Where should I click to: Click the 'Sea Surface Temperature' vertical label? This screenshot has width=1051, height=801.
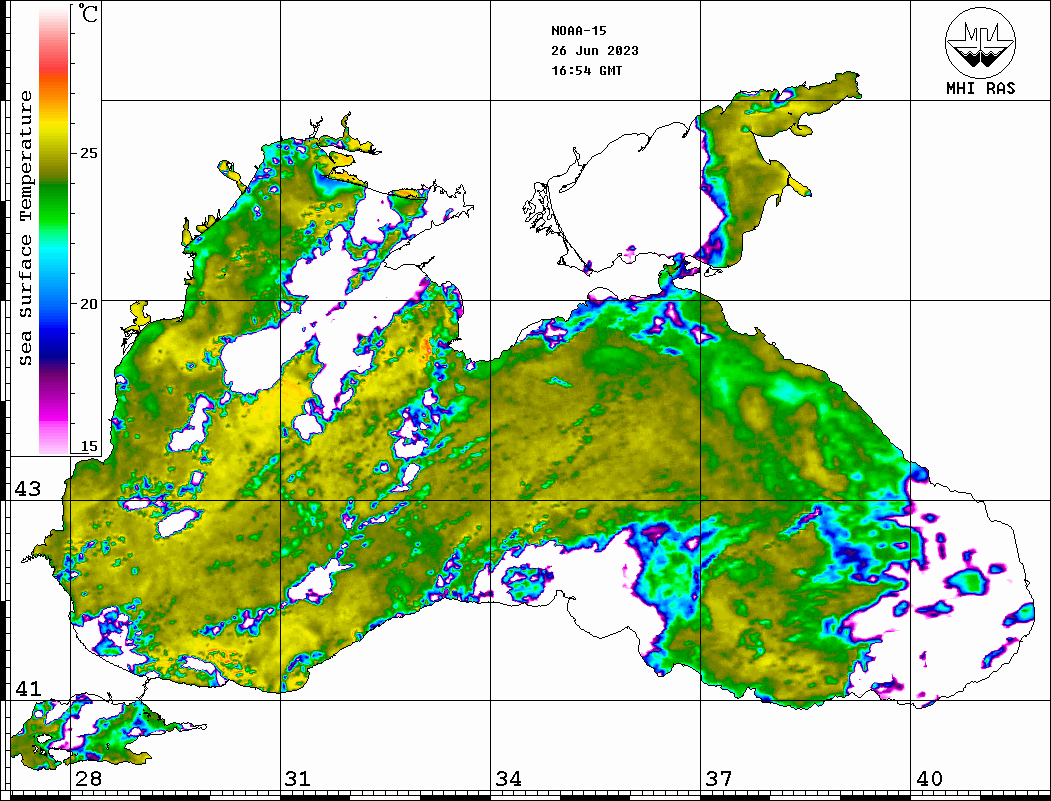(25, 228)
